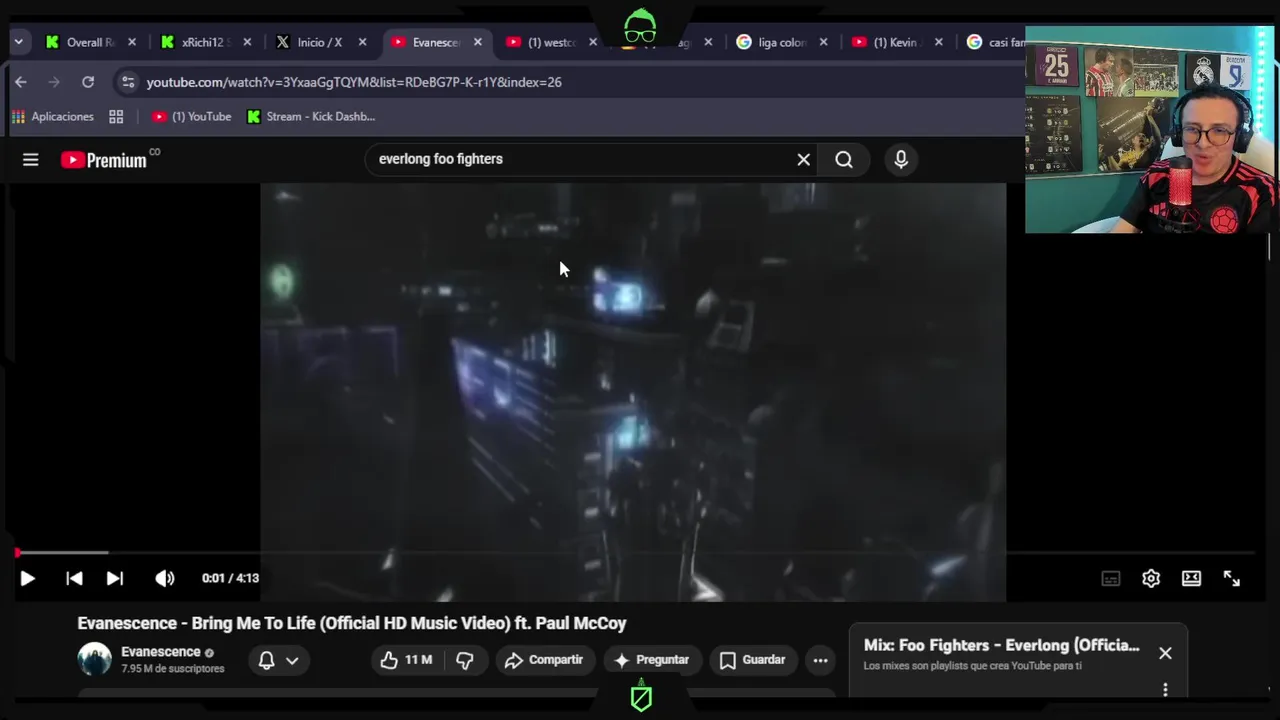
Task: Open notification bell dropdown for Evanescence
Action: [278, 660]
